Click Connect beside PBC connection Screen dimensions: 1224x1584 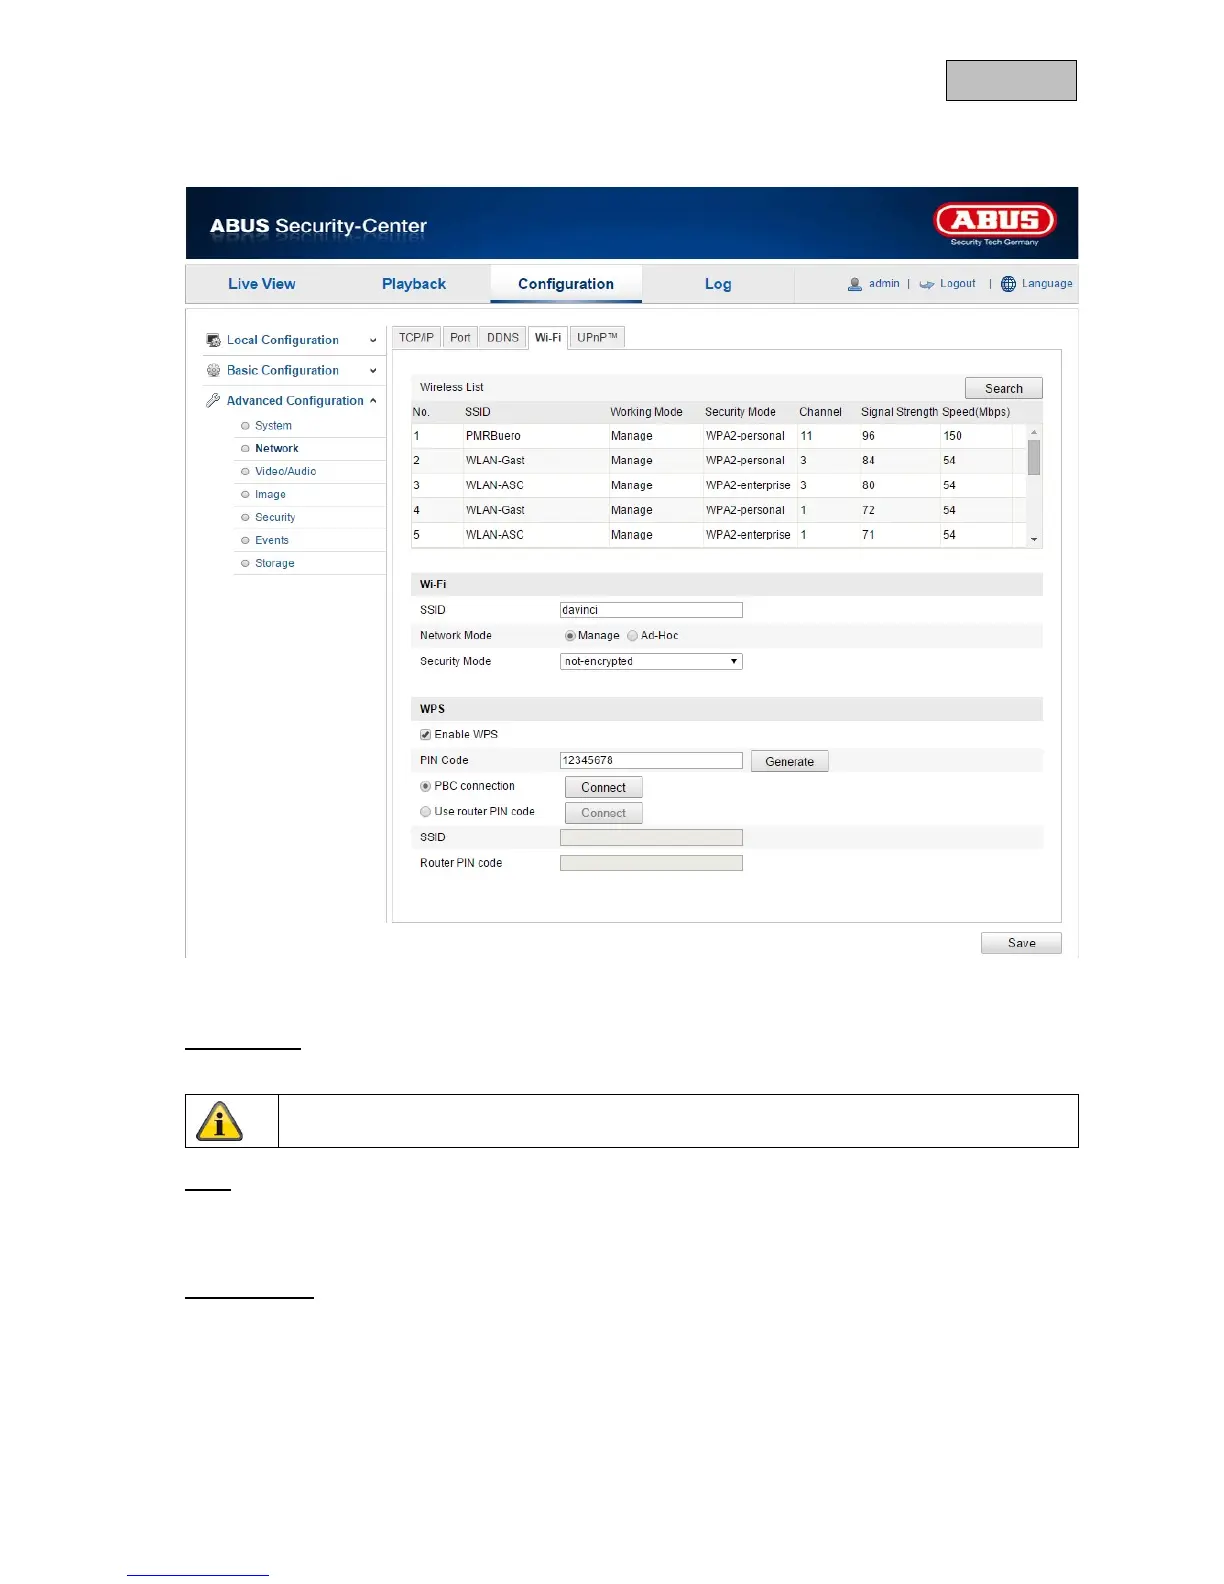604,788
